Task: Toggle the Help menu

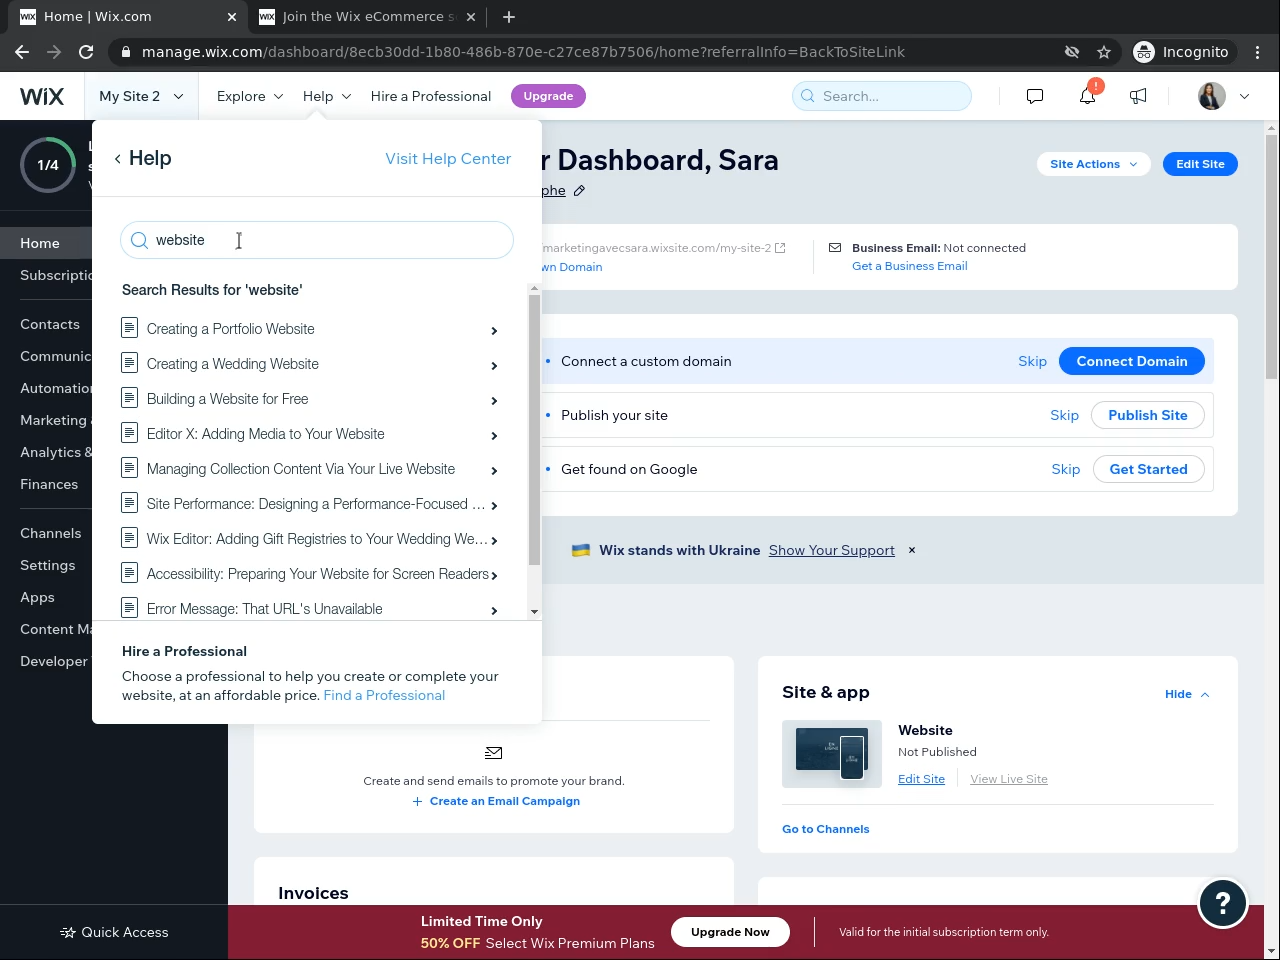Action: [327, 96]
